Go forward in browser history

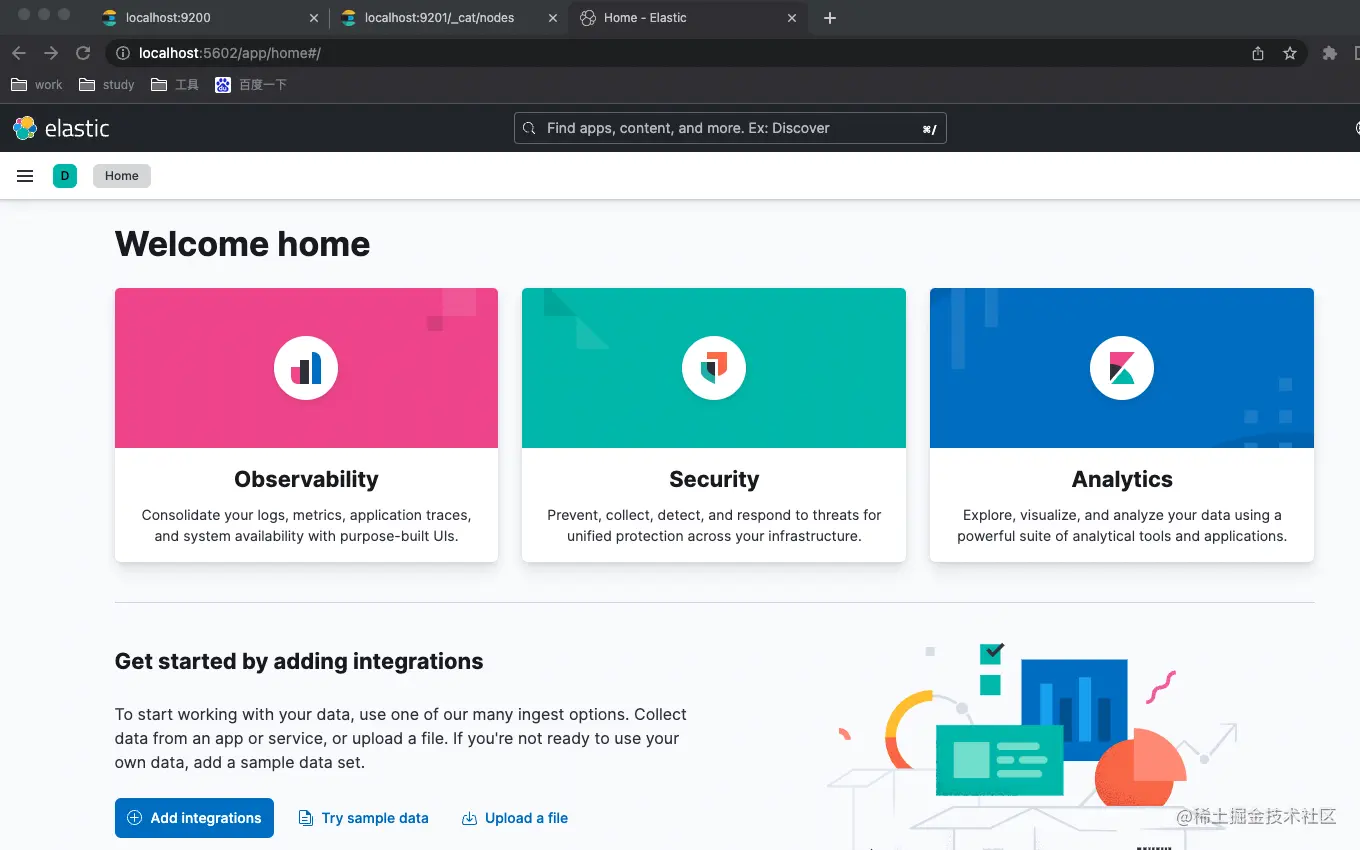click(x=51, y=53)
